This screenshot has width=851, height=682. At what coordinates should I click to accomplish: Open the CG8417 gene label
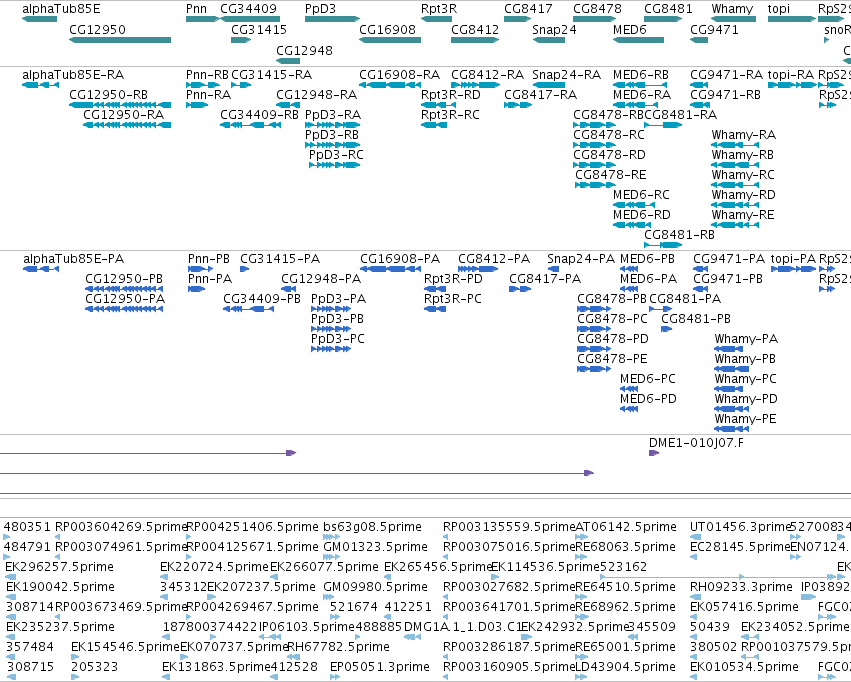(528, 9)
